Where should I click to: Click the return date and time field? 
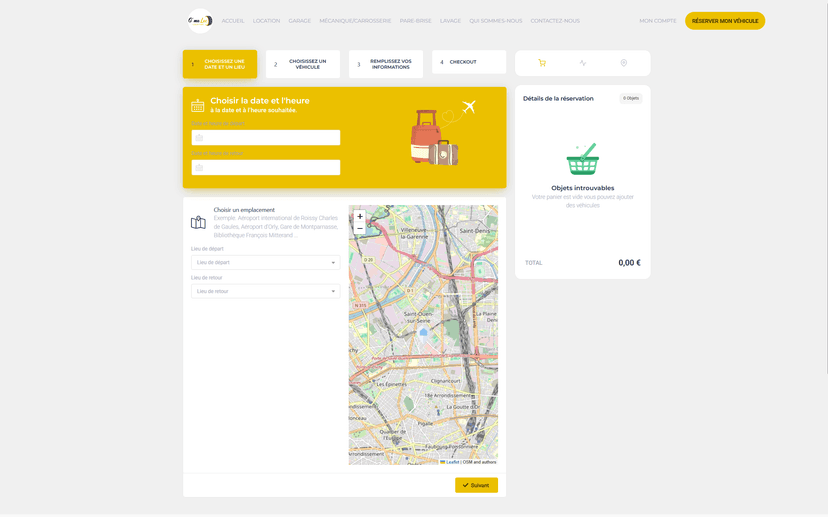point(266,167)
